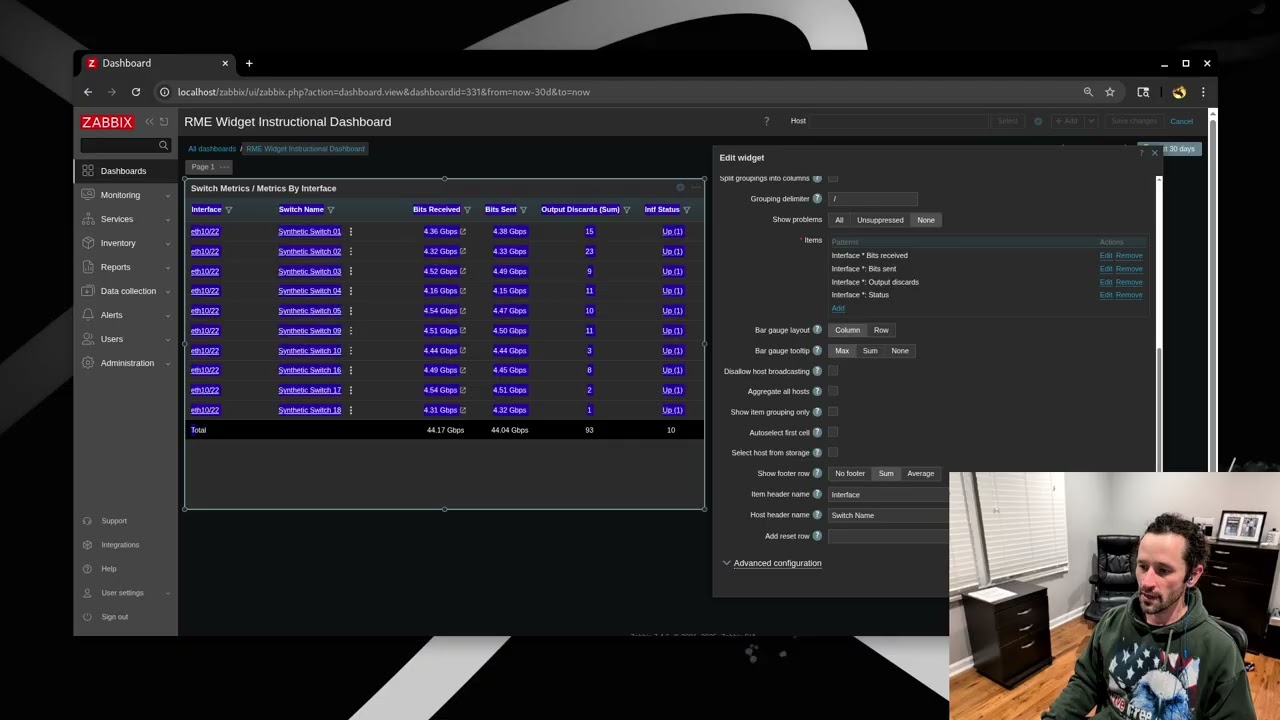Viewport: 1280px width, 720px height.
Task: Click the Host header name field
Action: (888, 515)
